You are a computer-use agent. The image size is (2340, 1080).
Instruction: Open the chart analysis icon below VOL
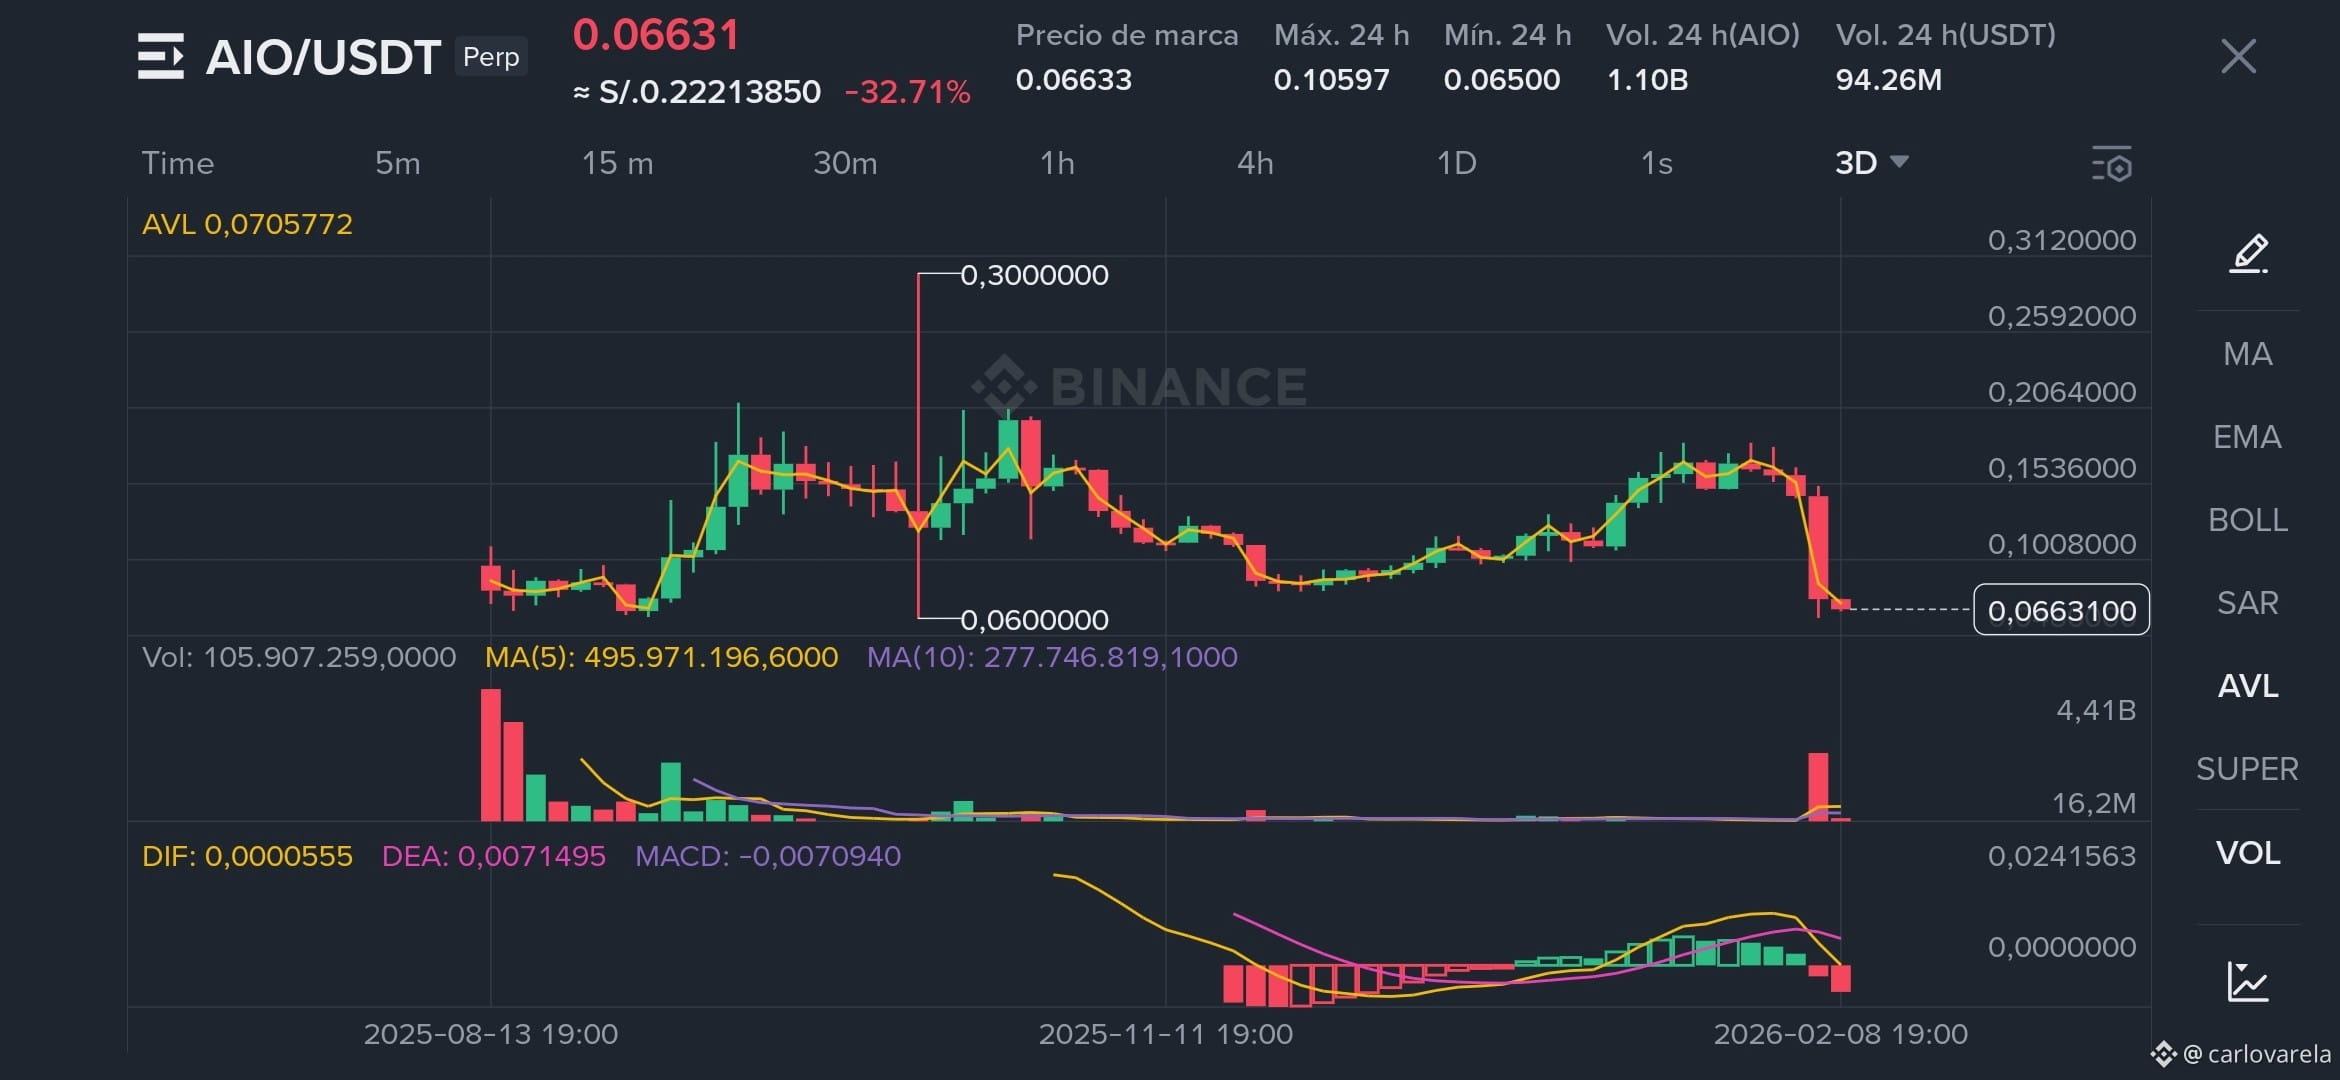[2248, 981]
